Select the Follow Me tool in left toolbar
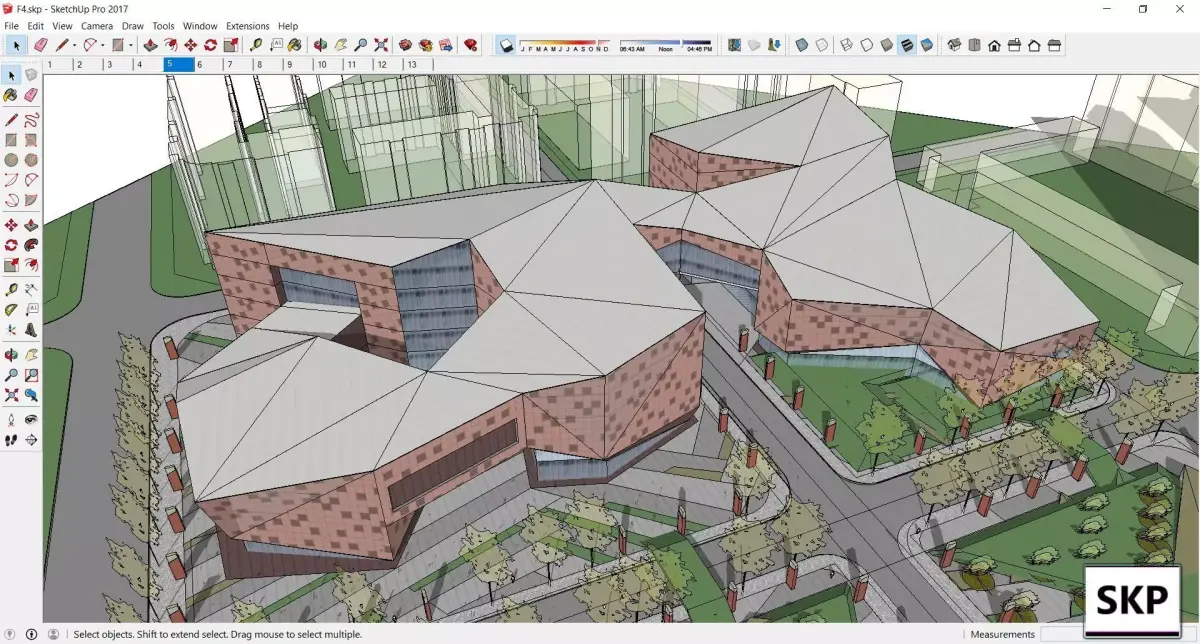1200x644 pixels. tap(32, 245)
